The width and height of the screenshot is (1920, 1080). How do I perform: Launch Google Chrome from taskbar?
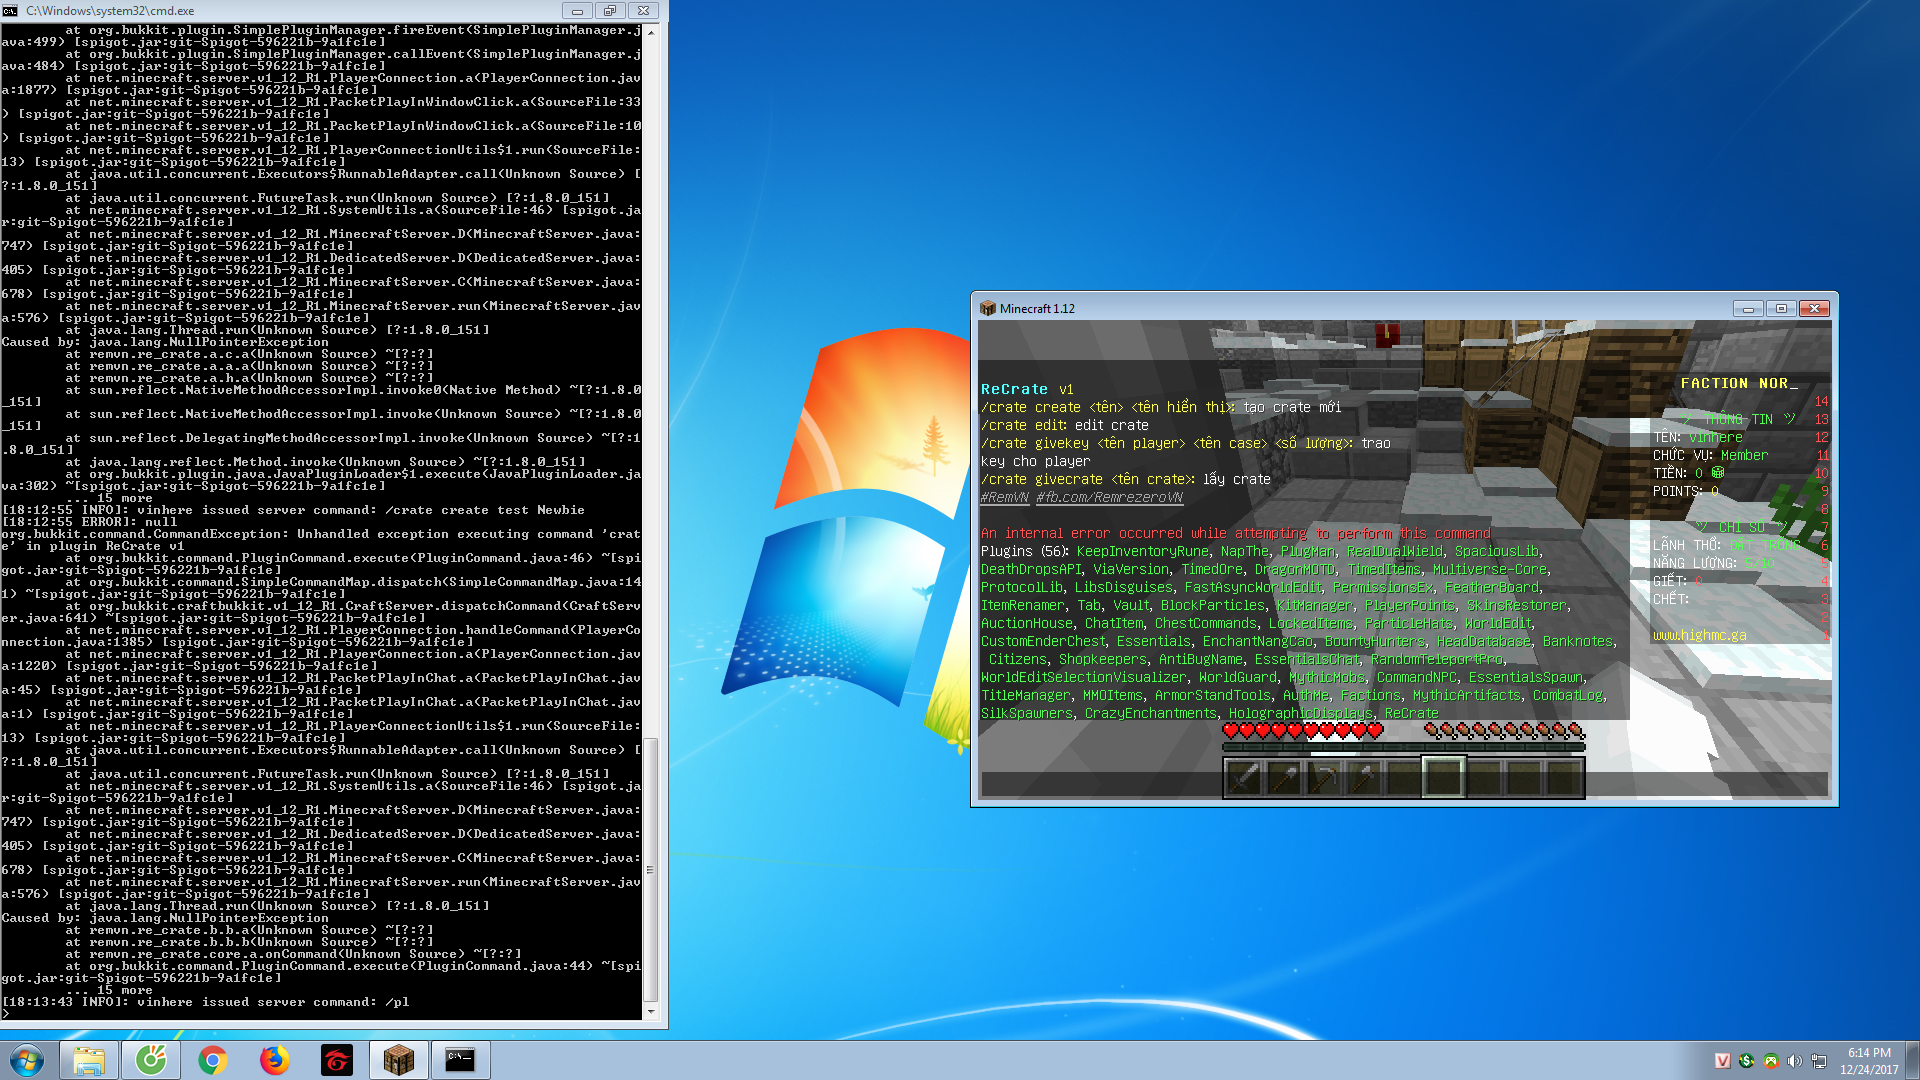click(213, 1060)
